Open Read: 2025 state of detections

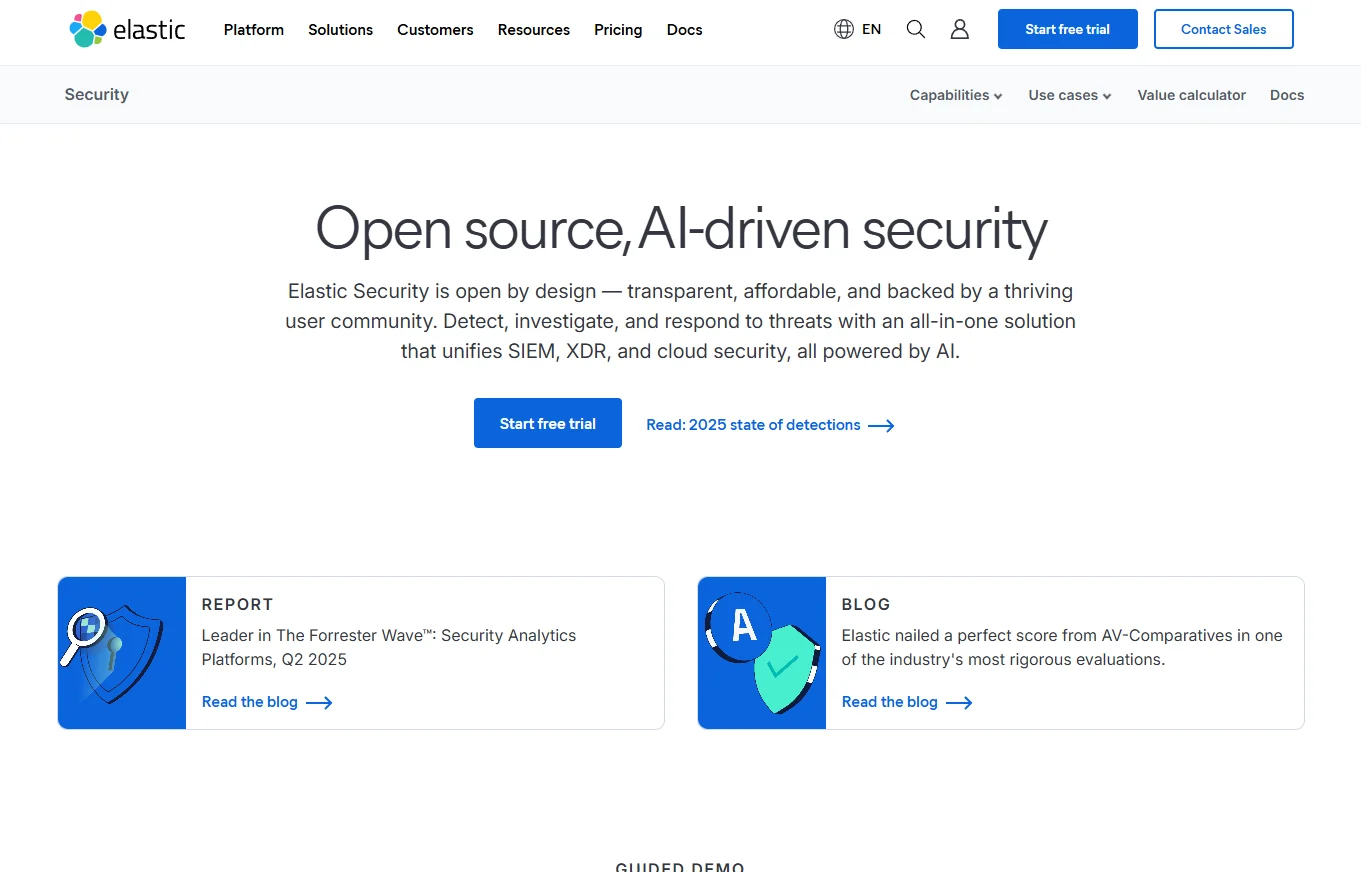(x=770, y=425)
